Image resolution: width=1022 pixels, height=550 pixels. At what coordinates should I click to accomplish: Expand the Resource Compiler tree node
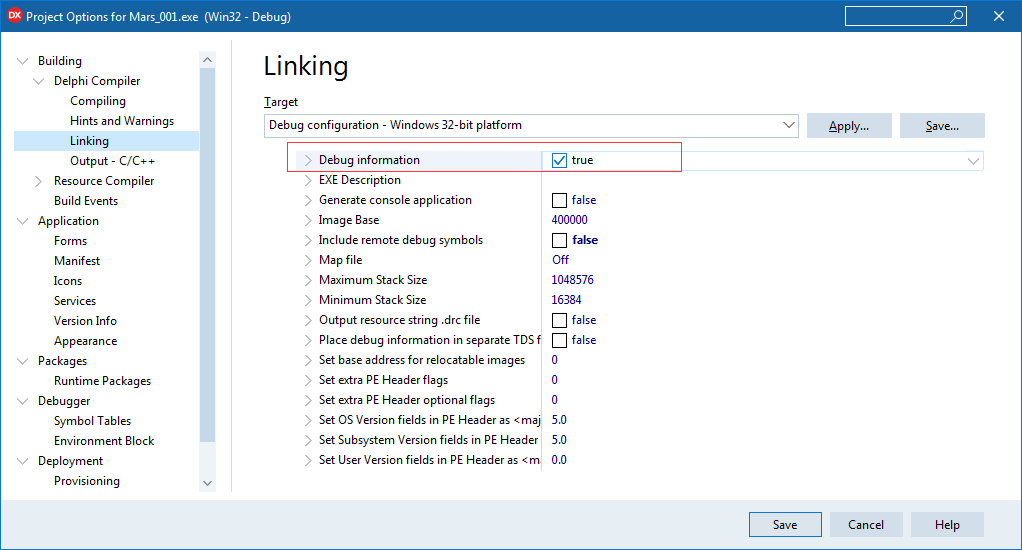[38, 181]
